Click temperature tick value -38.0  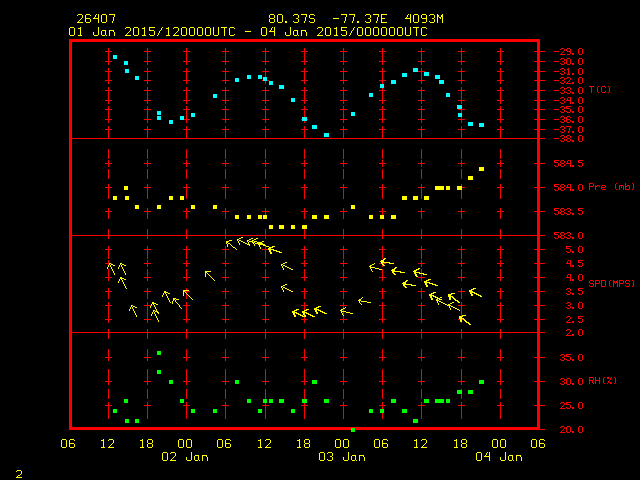(569, 139)
